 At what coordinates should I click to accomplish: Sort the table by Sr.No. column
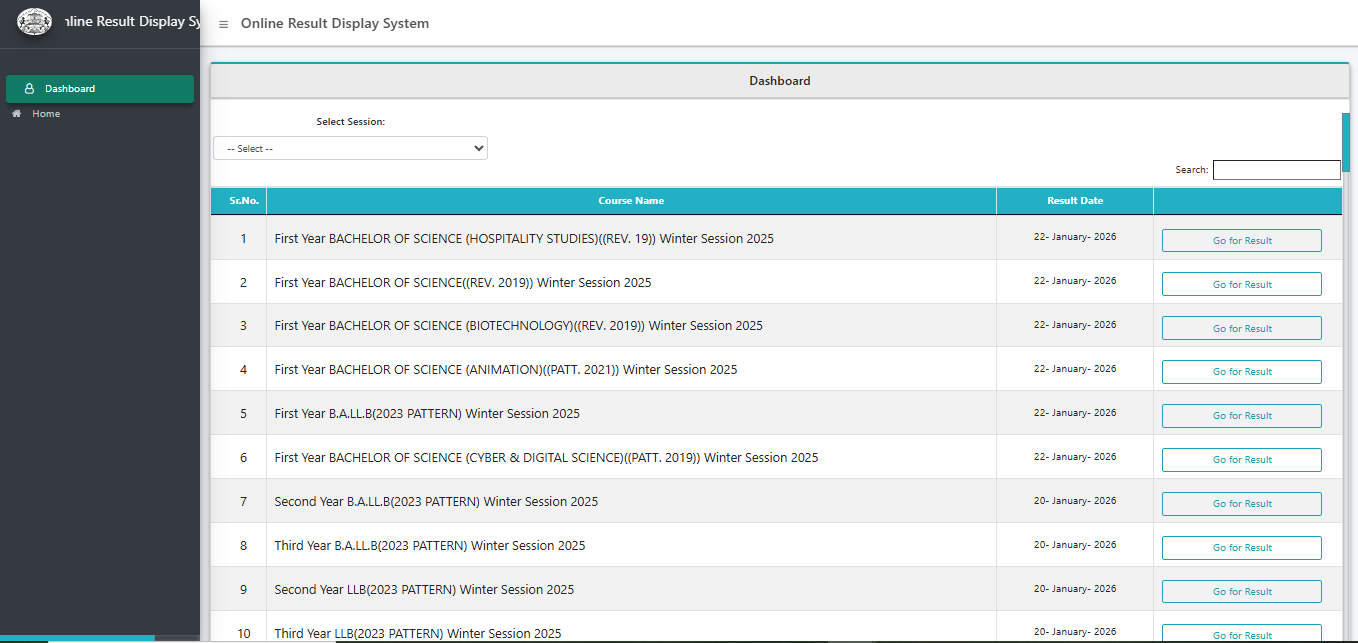[244, 201]
